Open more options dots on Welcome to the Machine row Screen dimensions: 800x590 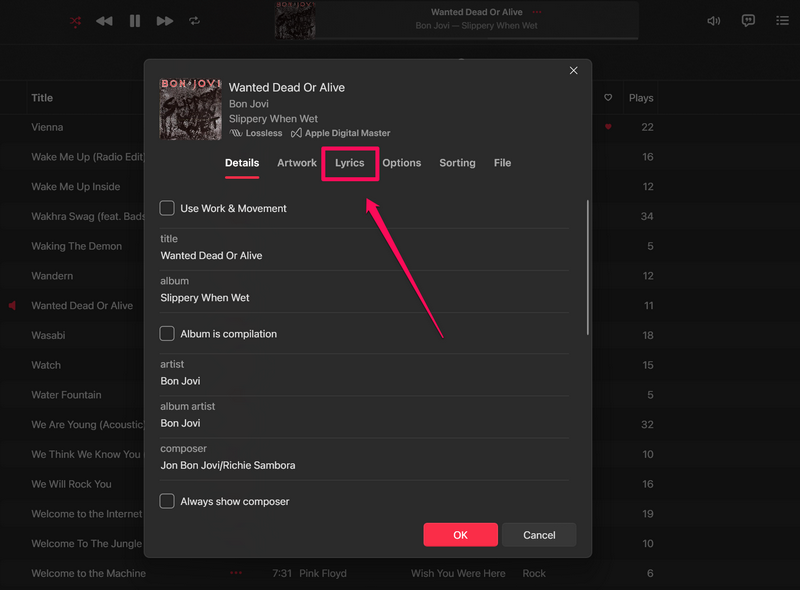236,573
